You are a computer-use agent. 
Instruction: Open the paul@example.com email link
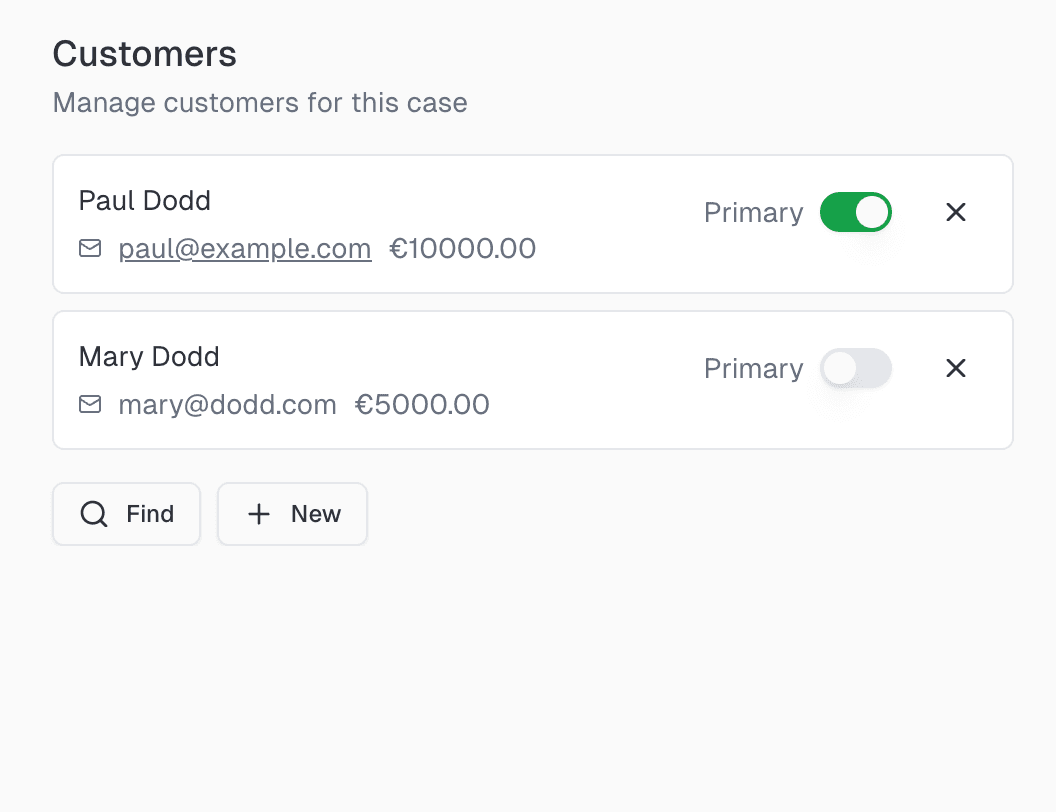[245, 248]
